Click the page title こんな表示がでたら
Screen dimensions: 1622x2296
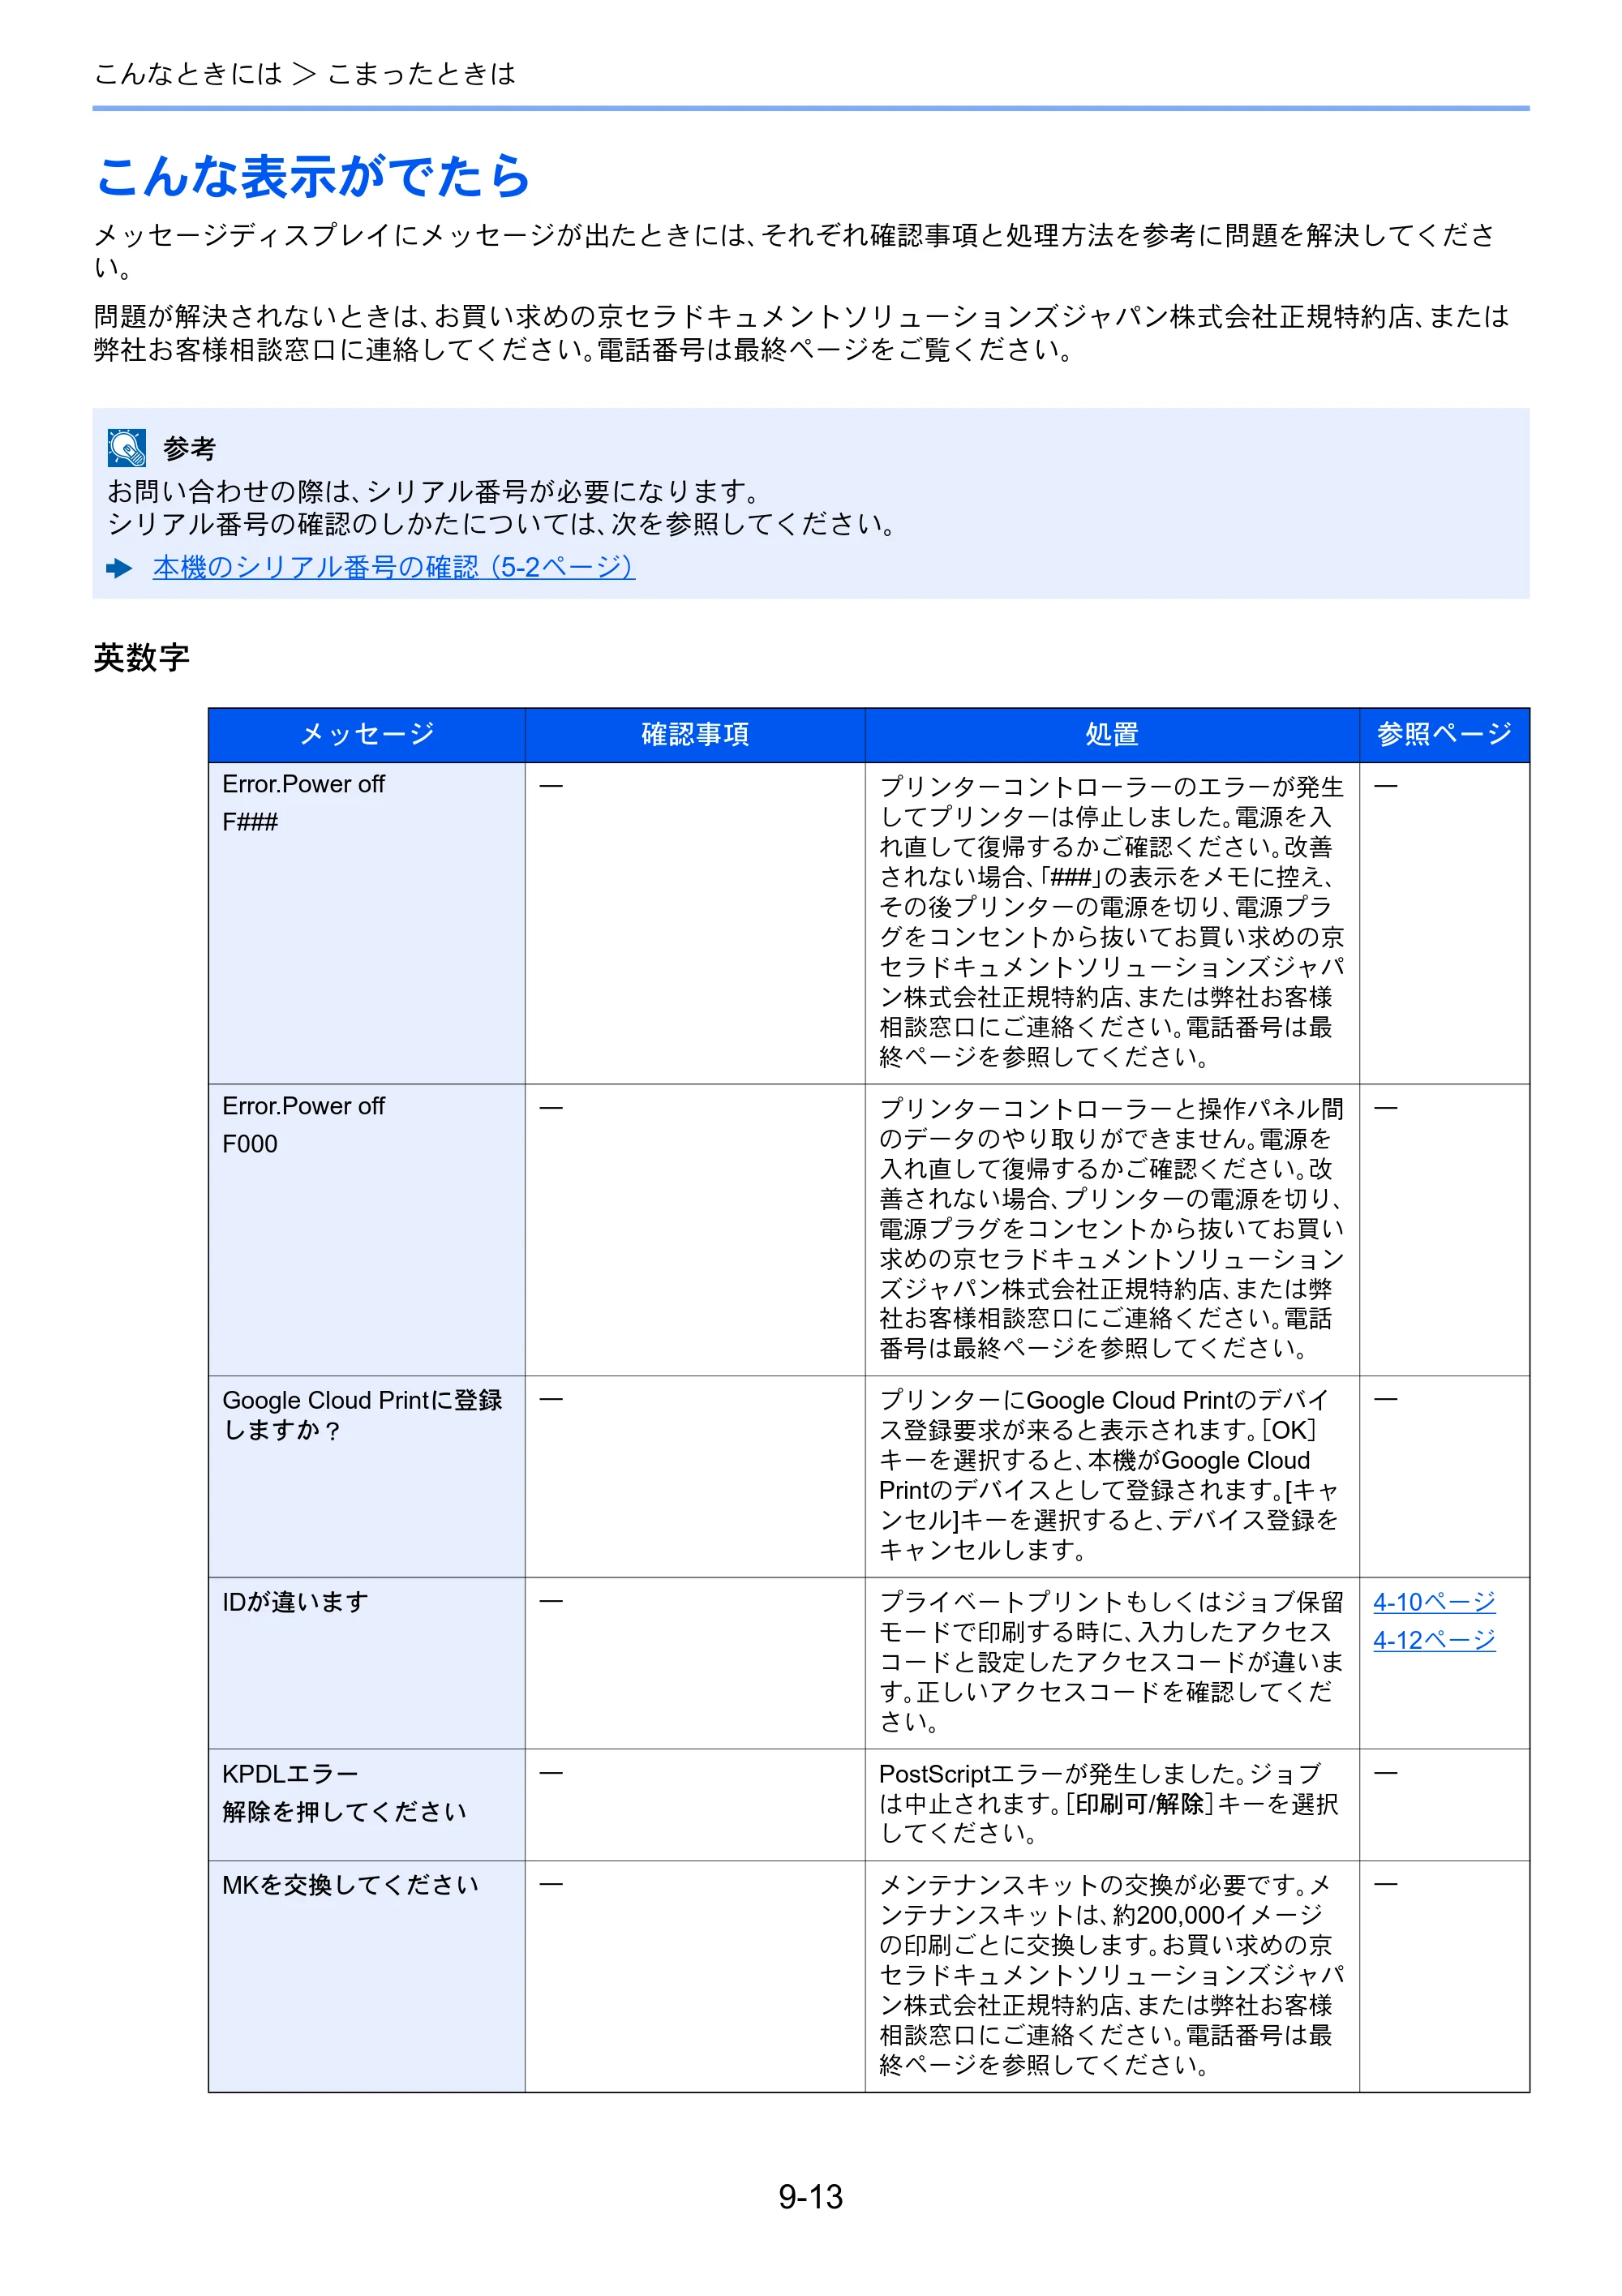pyautogui.click(x=313, y=176)
